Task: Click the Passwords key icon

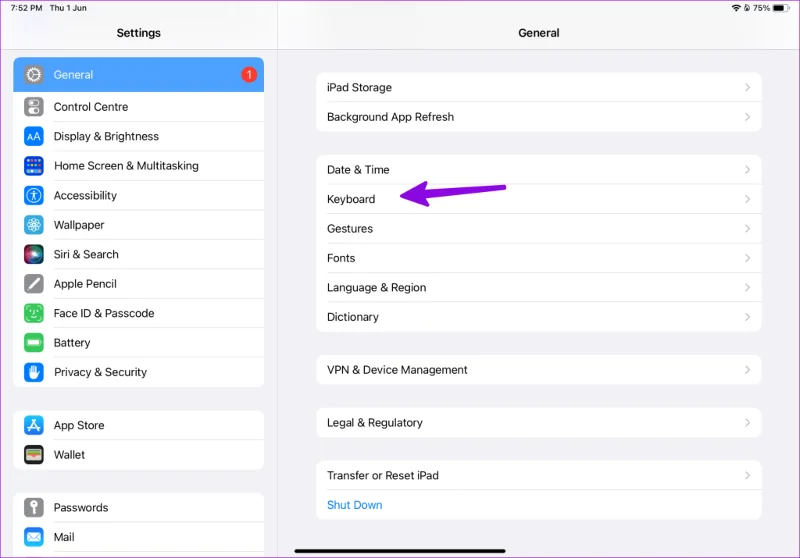Action: [x=34, y=508]
